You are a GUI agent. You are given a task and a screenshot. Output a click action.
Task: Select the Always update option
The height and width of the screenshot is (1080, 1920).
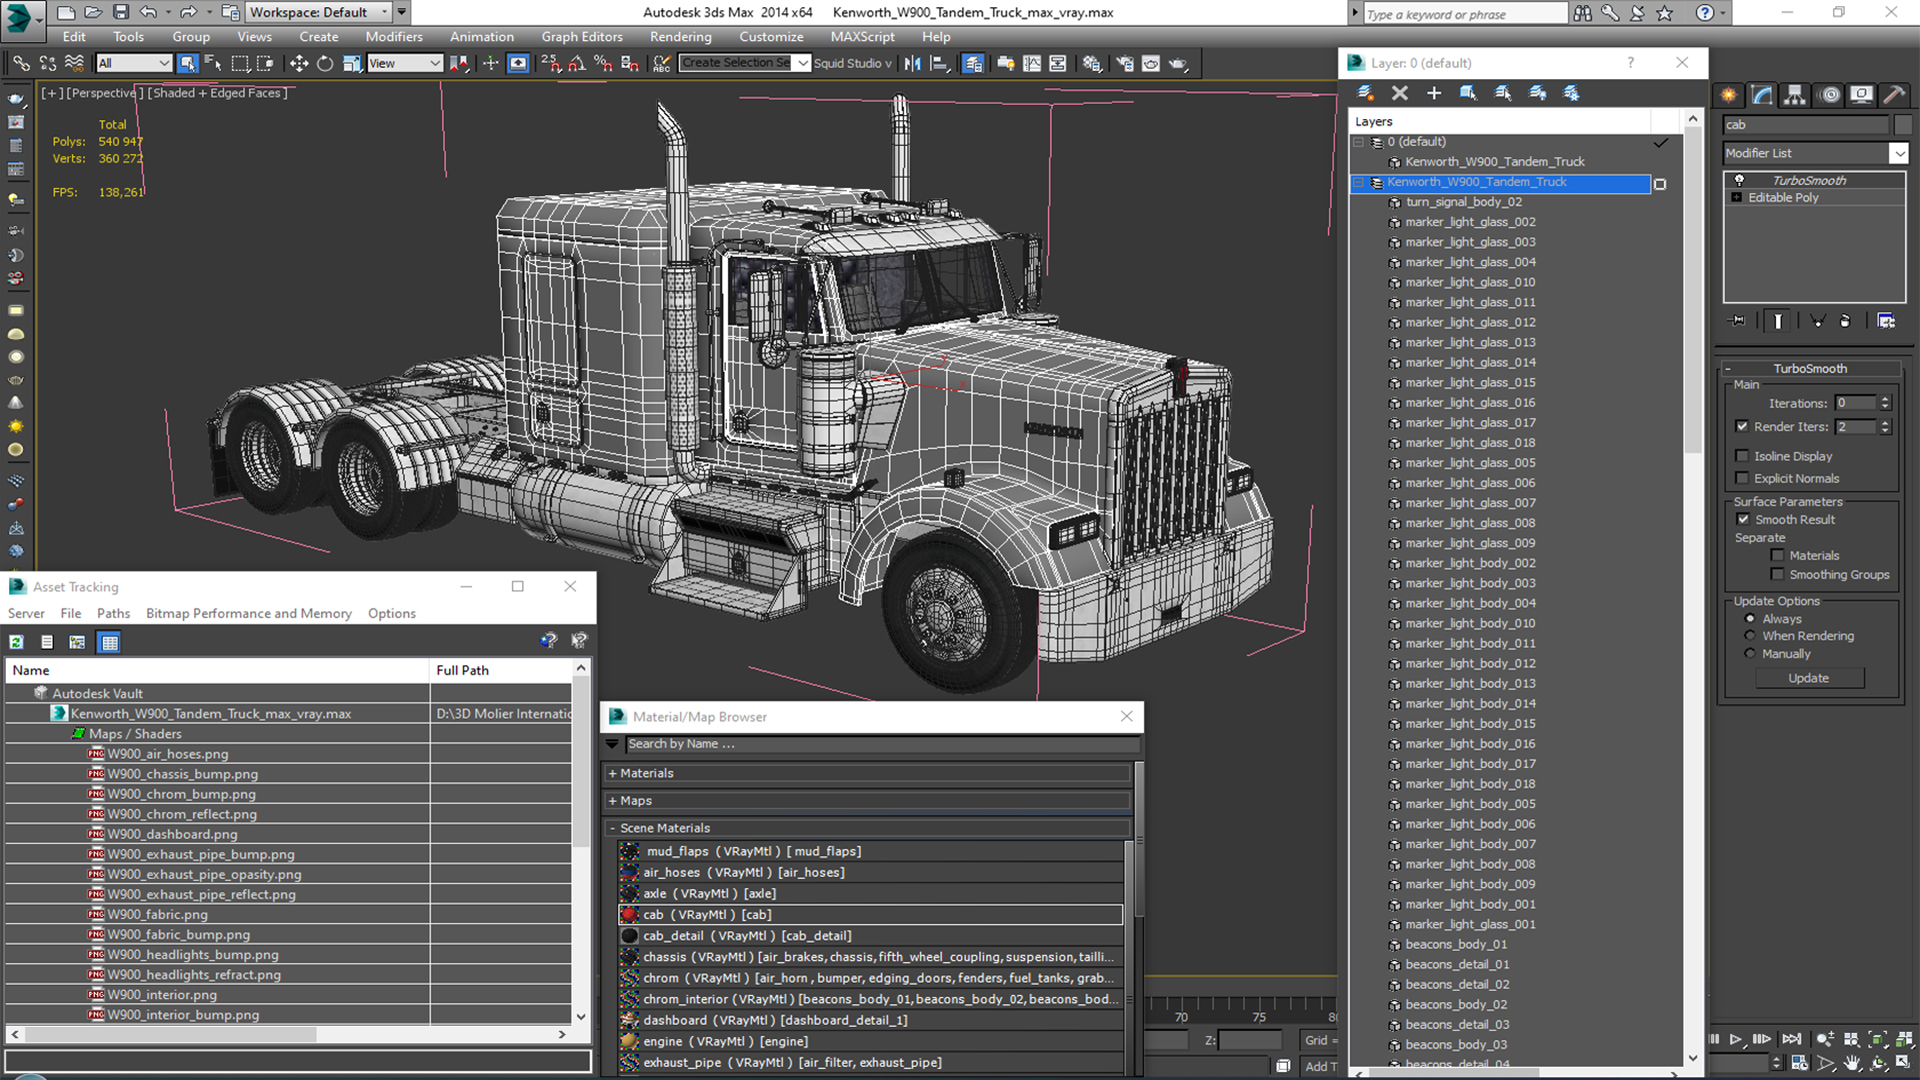(x=1750, y=619)
